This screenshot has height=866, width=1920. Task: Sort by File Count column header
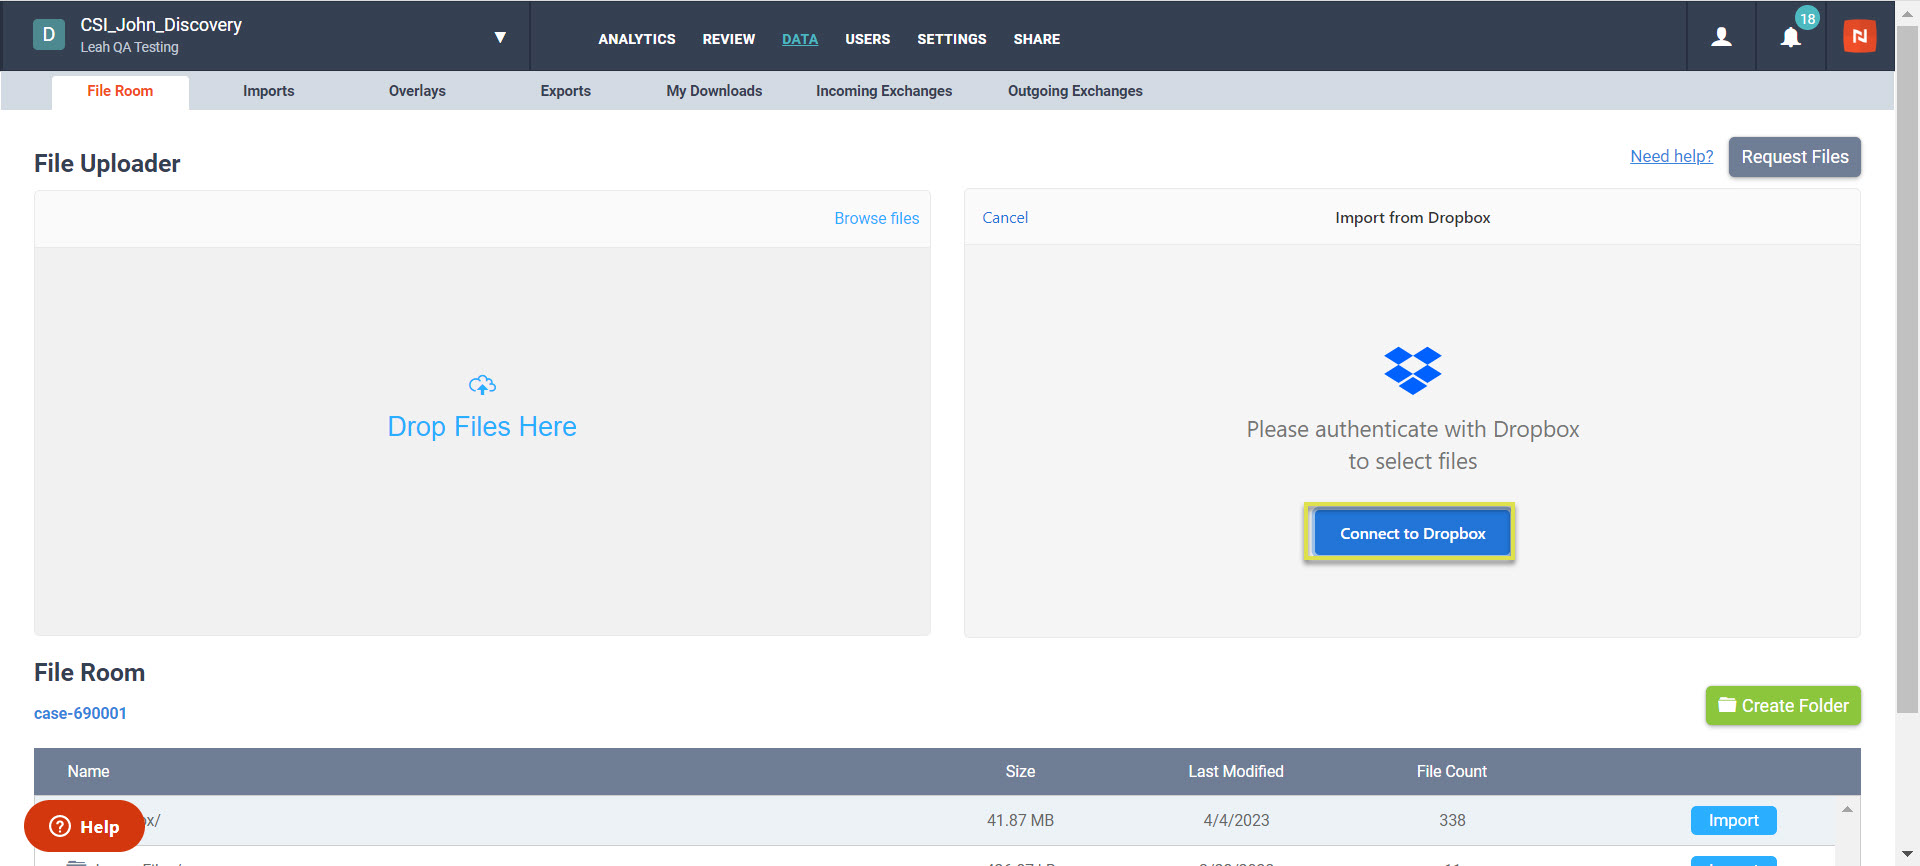(x=1451, y=771)
